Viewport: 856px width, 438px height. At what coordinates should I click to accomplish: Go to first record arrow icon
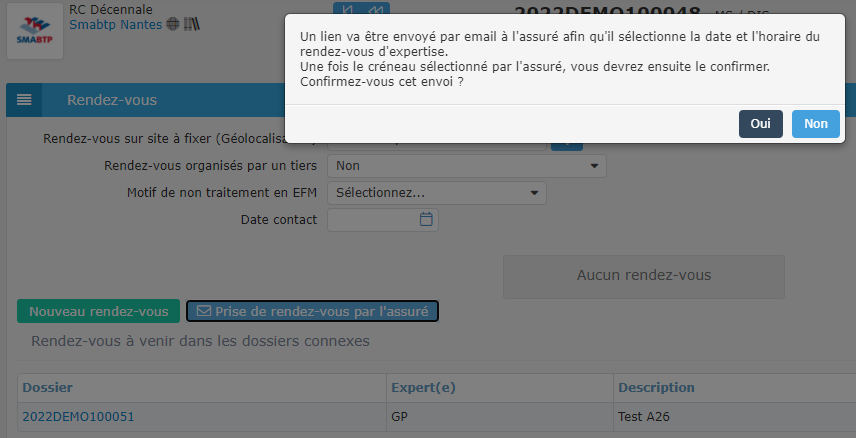347,10
